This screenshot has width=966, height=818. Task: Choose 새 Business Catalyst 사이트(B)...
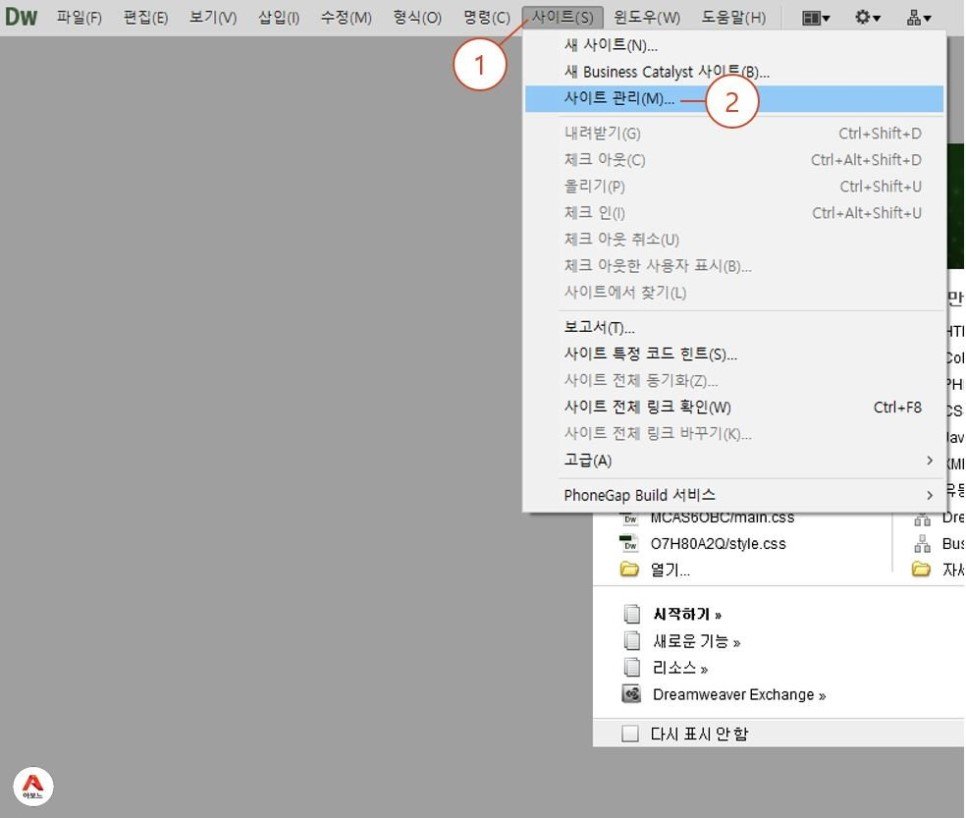[x=733, y=71]
